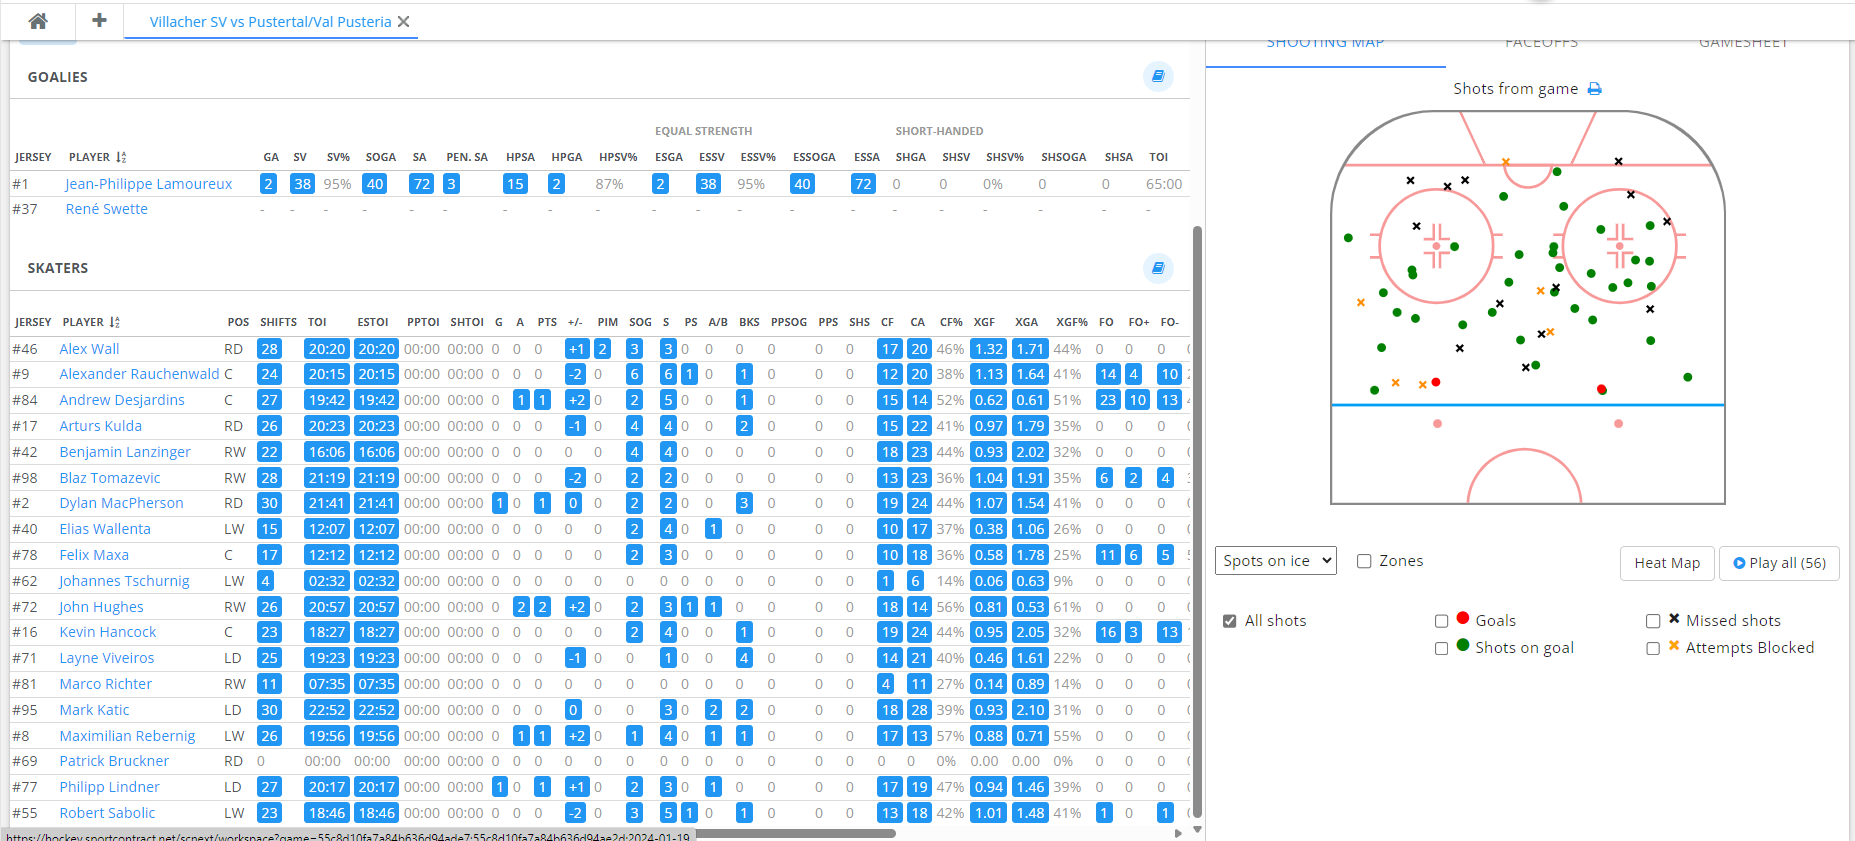The height and width of the screenshot is (841, 1855).
Task: Open the Spots on ice dropdown
Action: tap(1276, 561)
